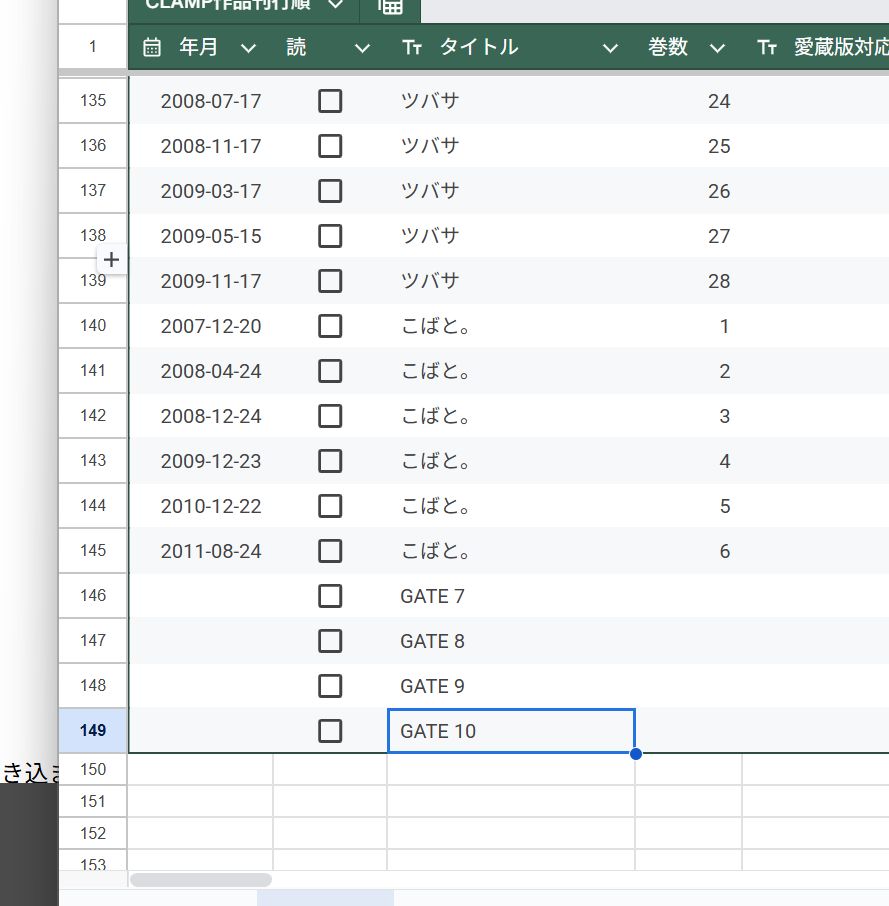
Task: Tick the checkbox in the 2008-04-24 row
Action: [330, 372]
